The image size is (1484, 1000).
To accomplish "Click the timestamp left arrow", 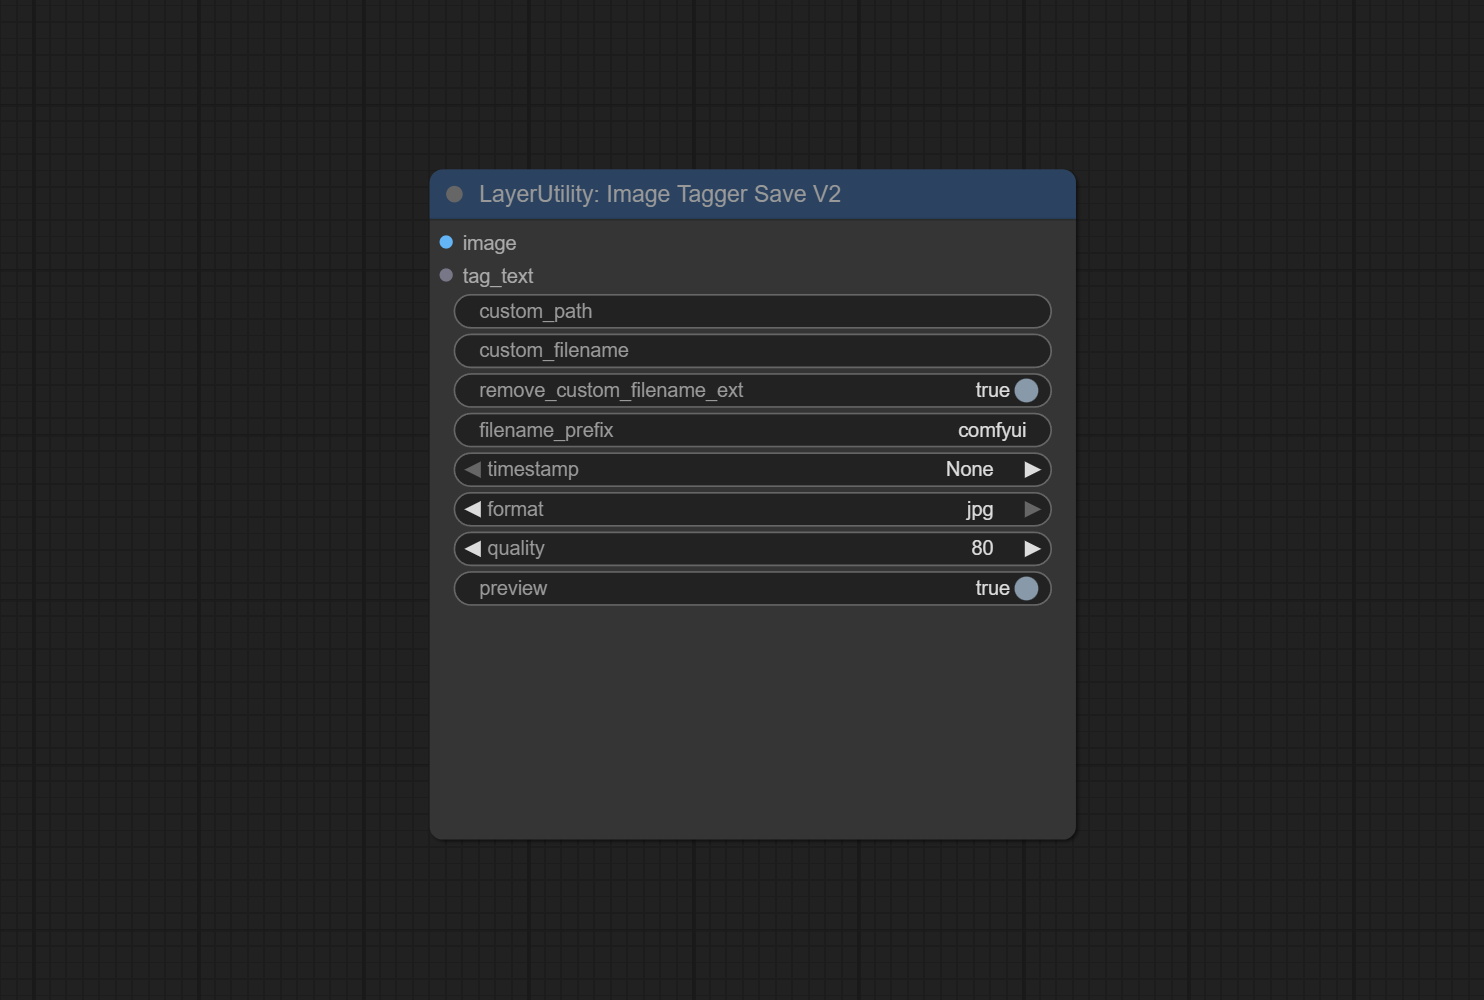I will (x=472, y=470).
